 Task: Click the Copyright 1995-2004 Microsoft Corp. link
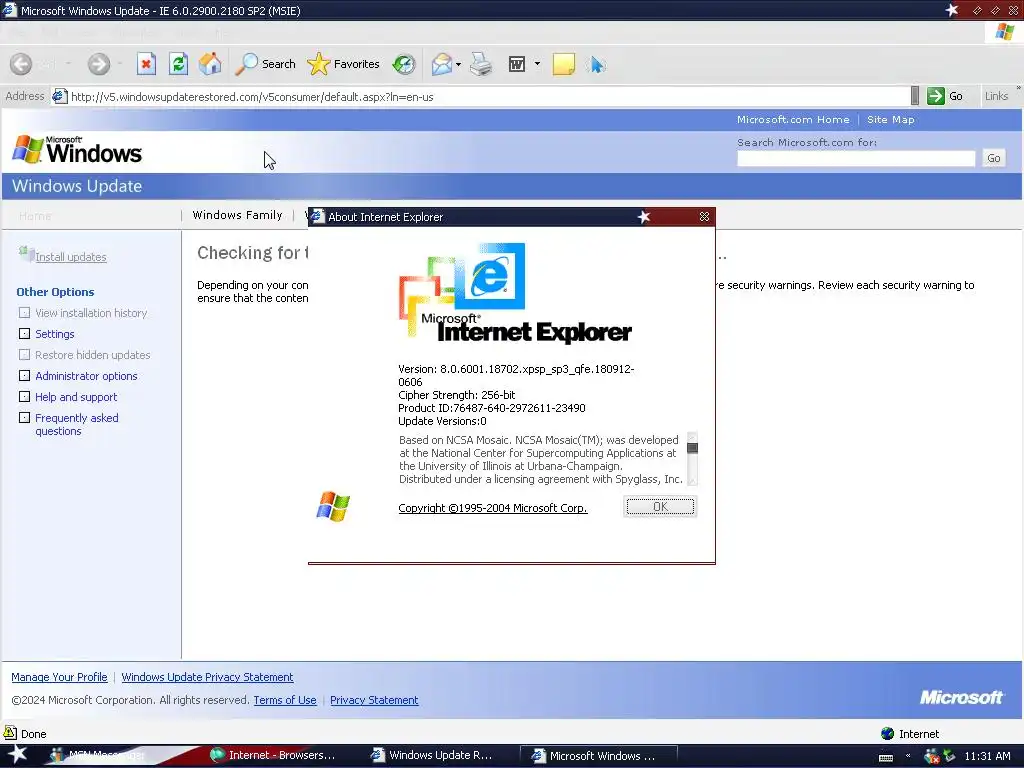coord(492,508)
